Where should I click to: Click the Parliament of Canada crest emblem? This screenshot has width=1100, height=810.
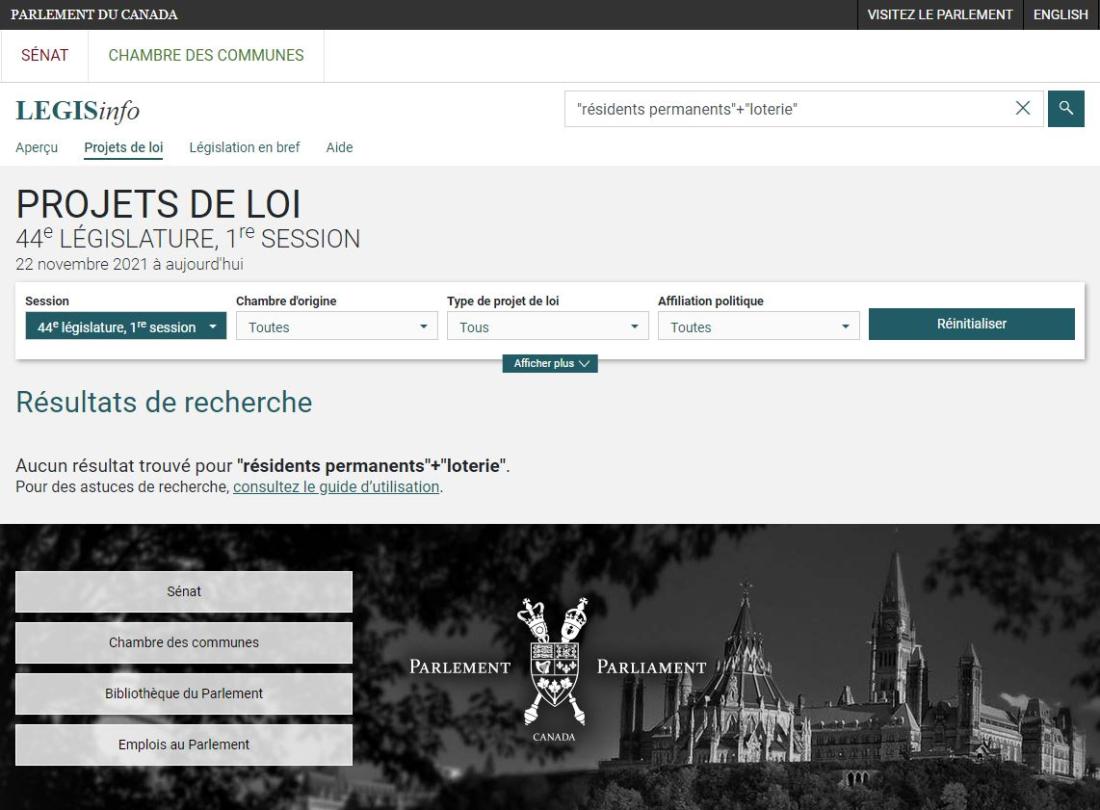[x=554, y=662]
